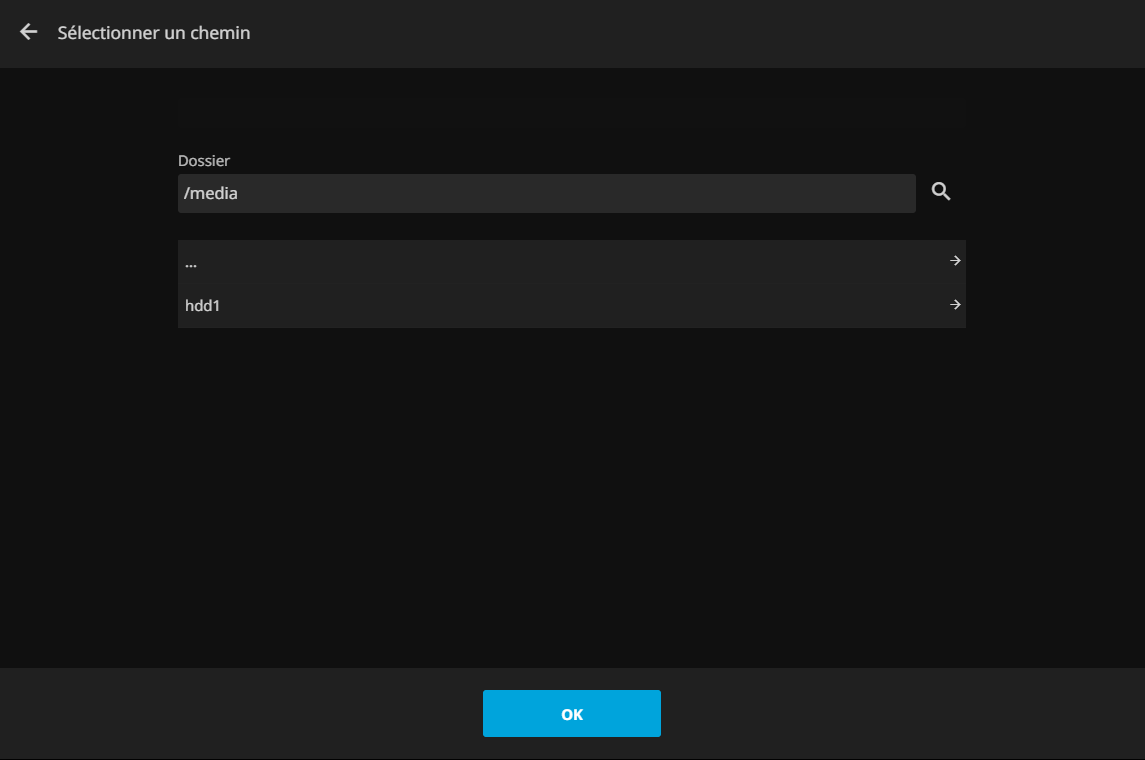Click the right arrow on the '...' row
Viewport: 1145px width, 760px height.
click(x=955, y=261)
